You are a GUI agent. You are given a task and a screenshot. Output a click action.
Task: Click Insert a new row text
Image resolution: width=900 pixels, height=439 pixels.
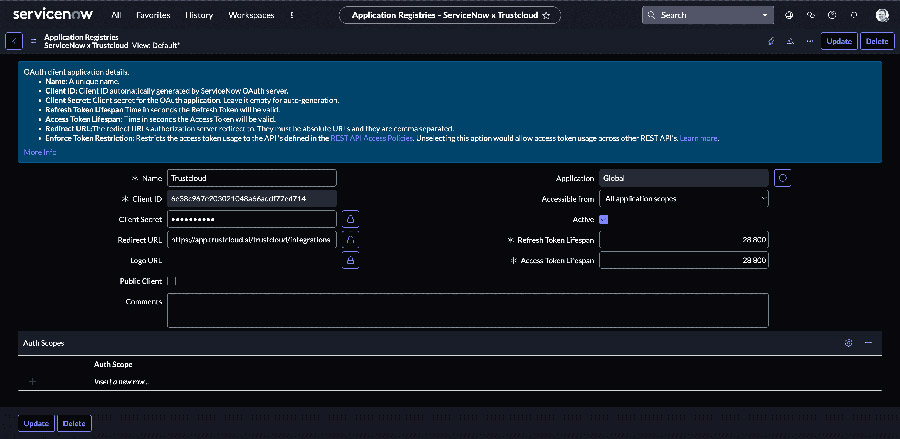click(121, 382)
